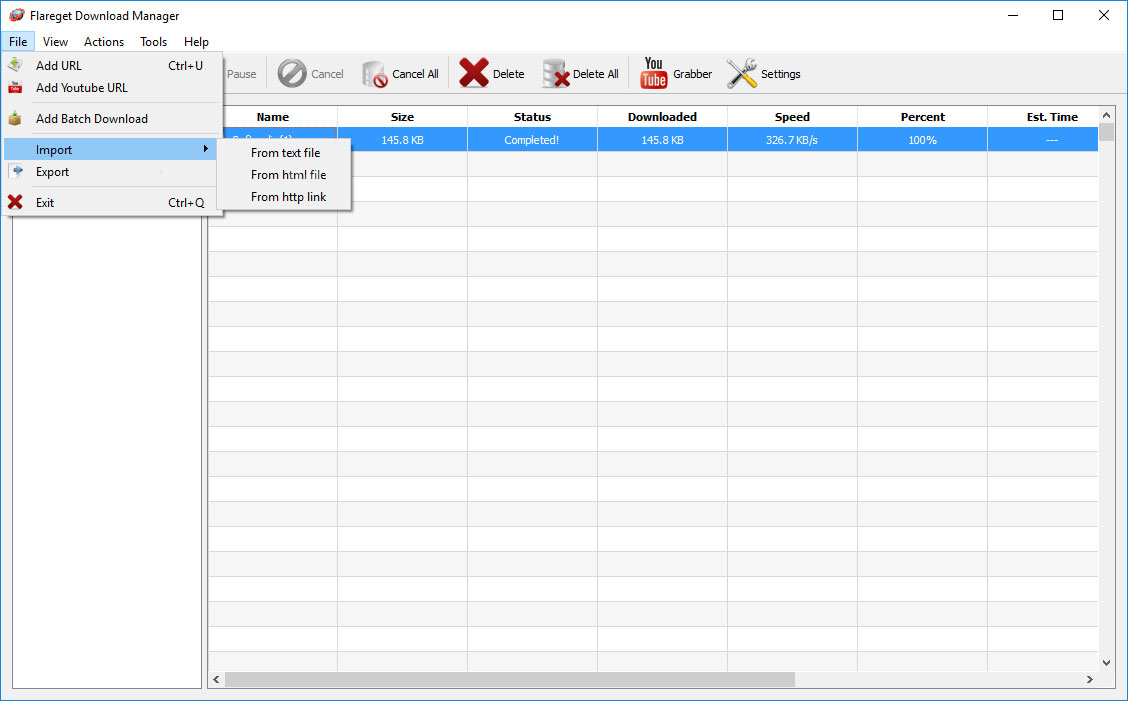Screen dimensions: 1128x701
Task: Choose Add Youtube URL menu entry
Action: click(x=111, y=88)
